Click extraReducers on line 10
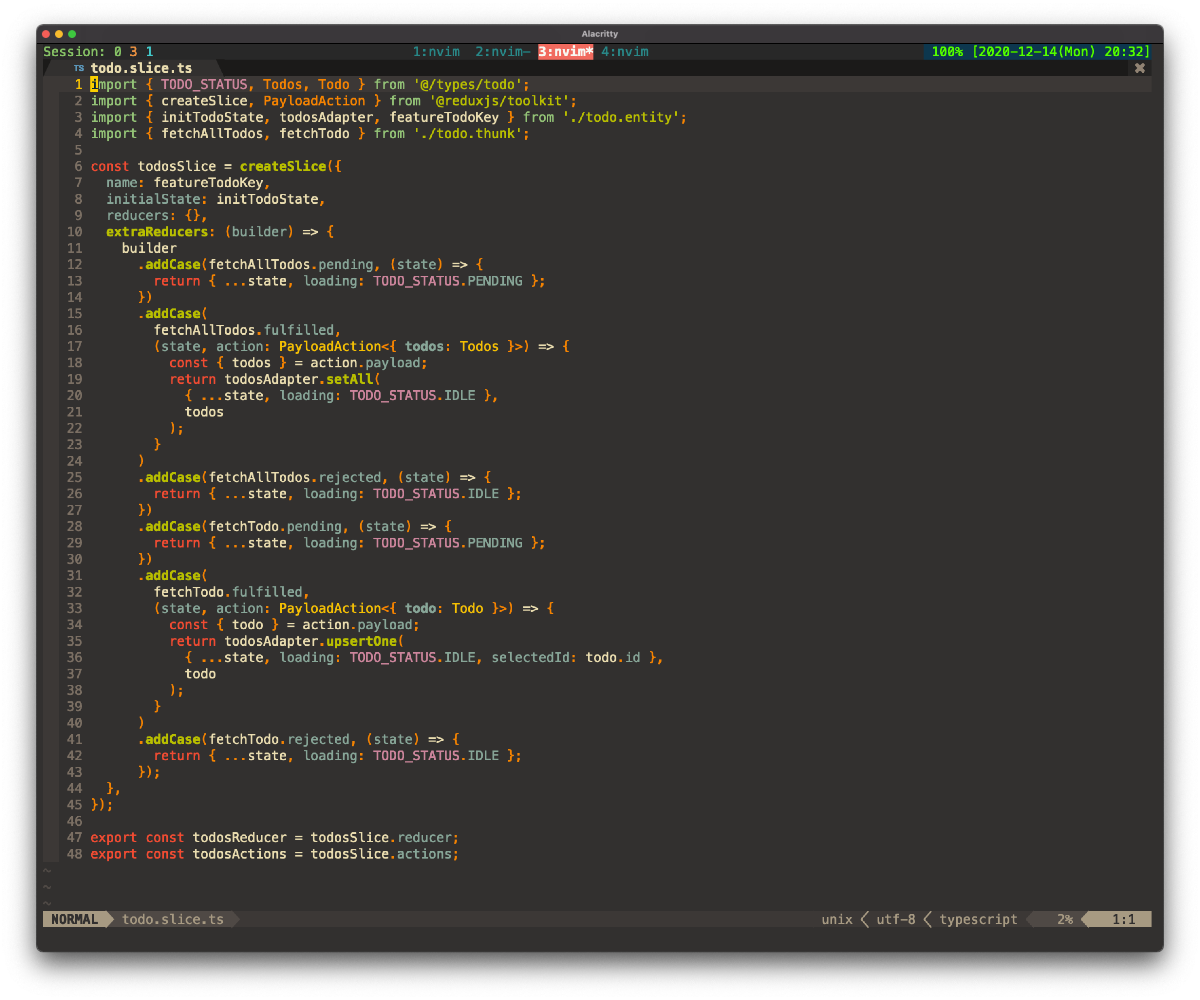1200x1000 pixels. pos(158,232)
